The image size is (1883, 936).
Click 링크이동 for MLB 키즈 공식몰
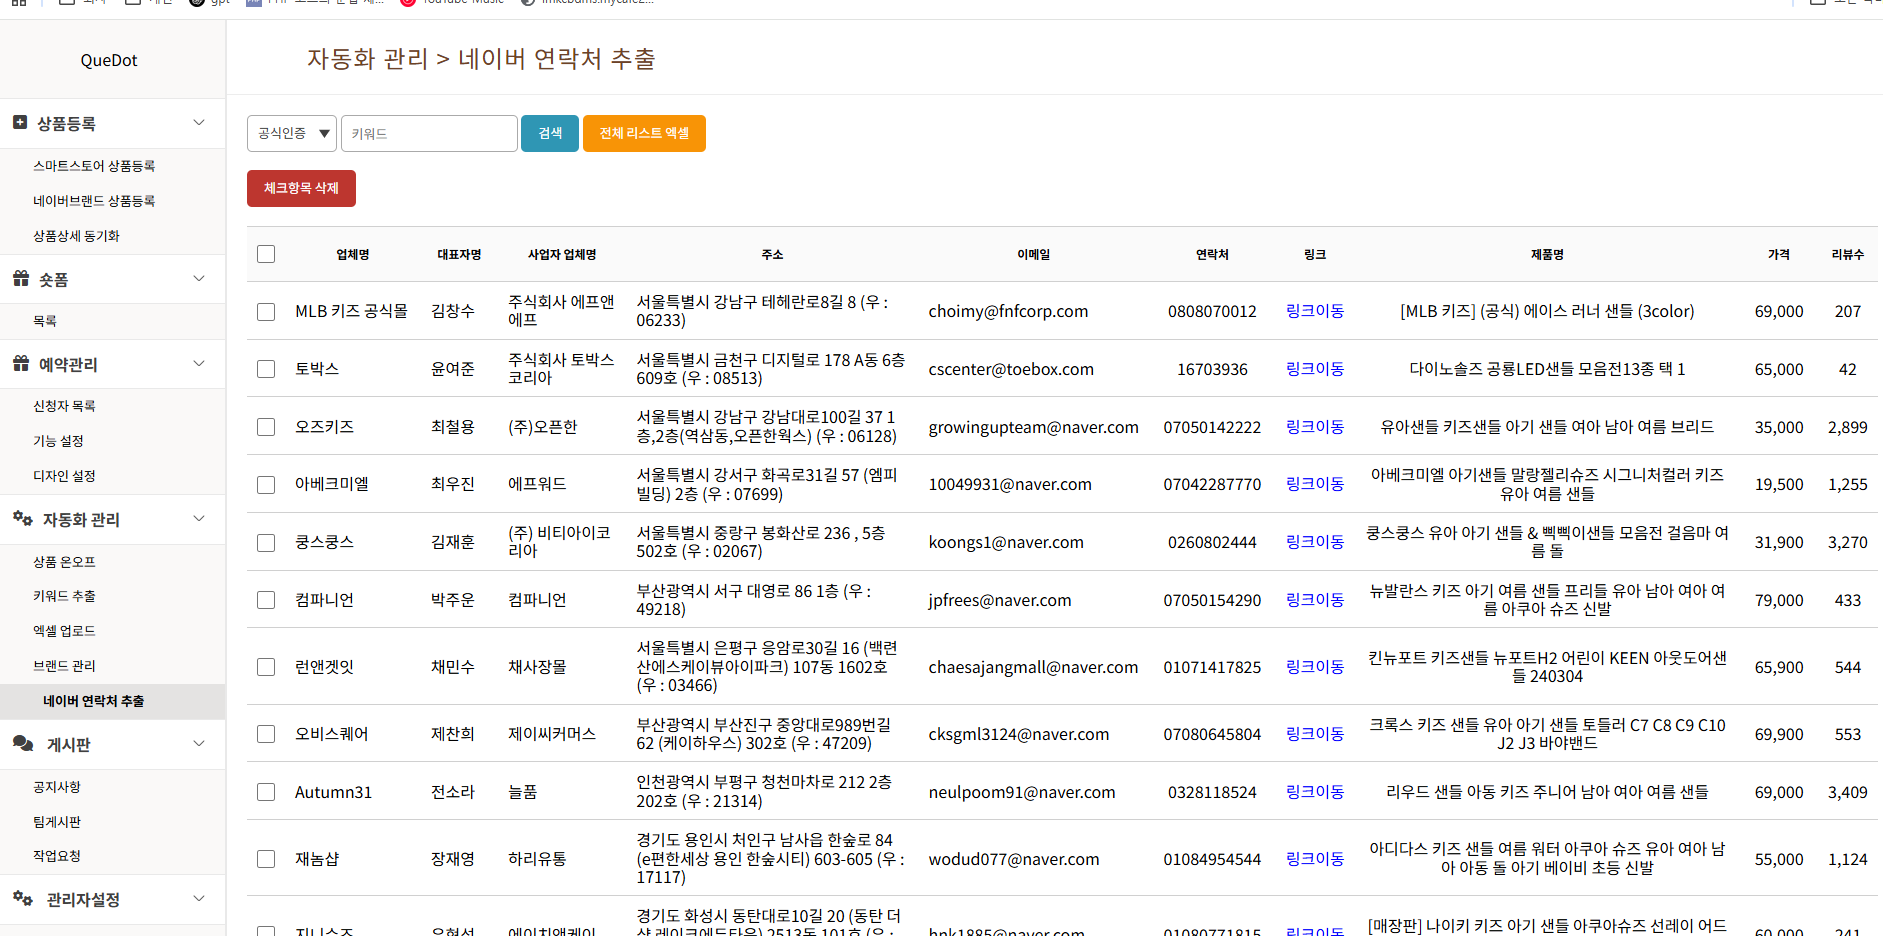tap(1315, 311)
